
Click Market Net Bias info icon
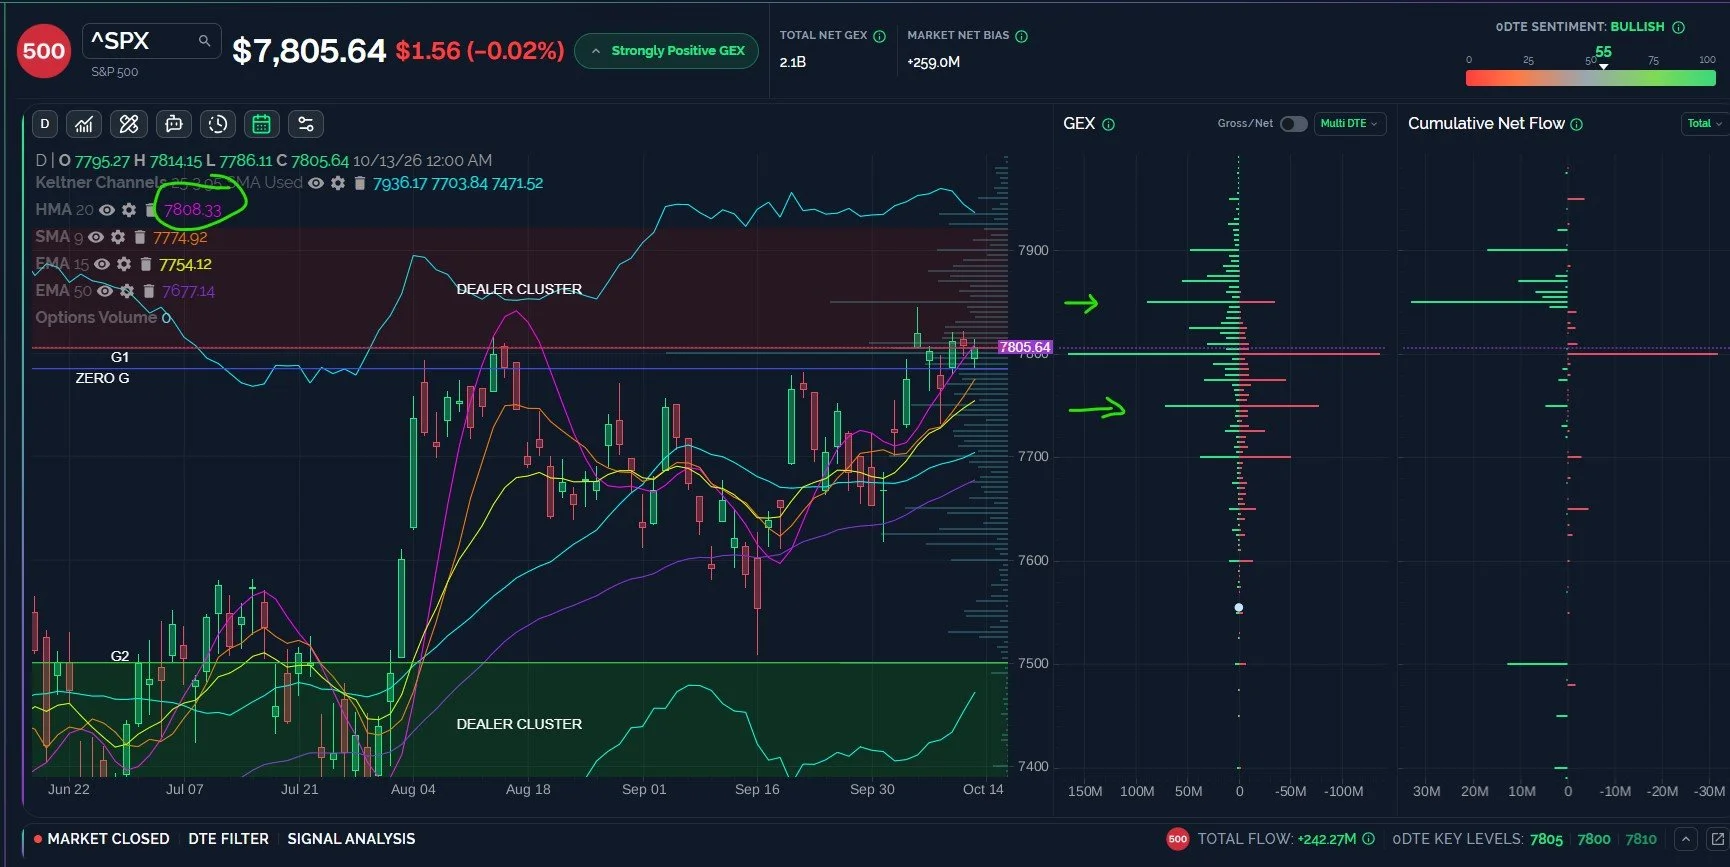(1022, 36)
